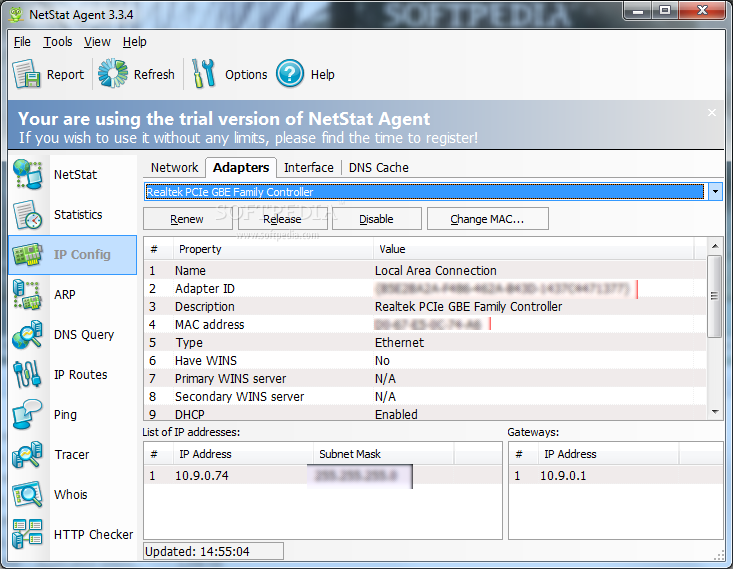Click the Property column header
This screenshot has height=569, width=733.
273,249
